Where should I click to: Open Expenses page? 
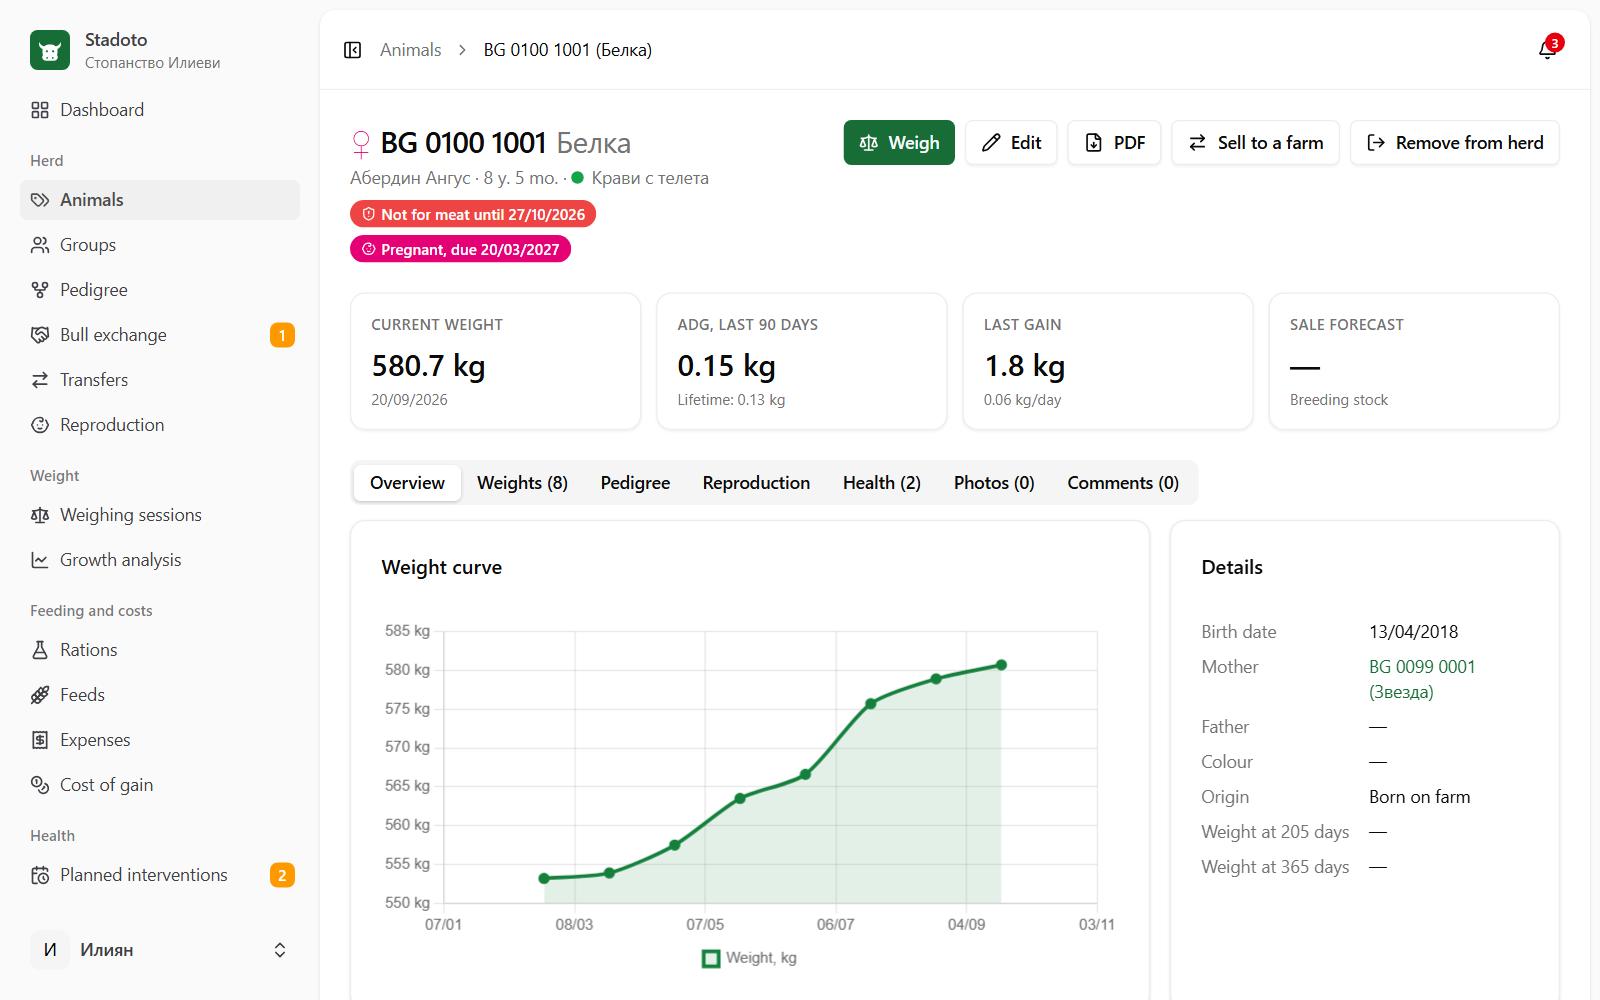pos(160,740)
